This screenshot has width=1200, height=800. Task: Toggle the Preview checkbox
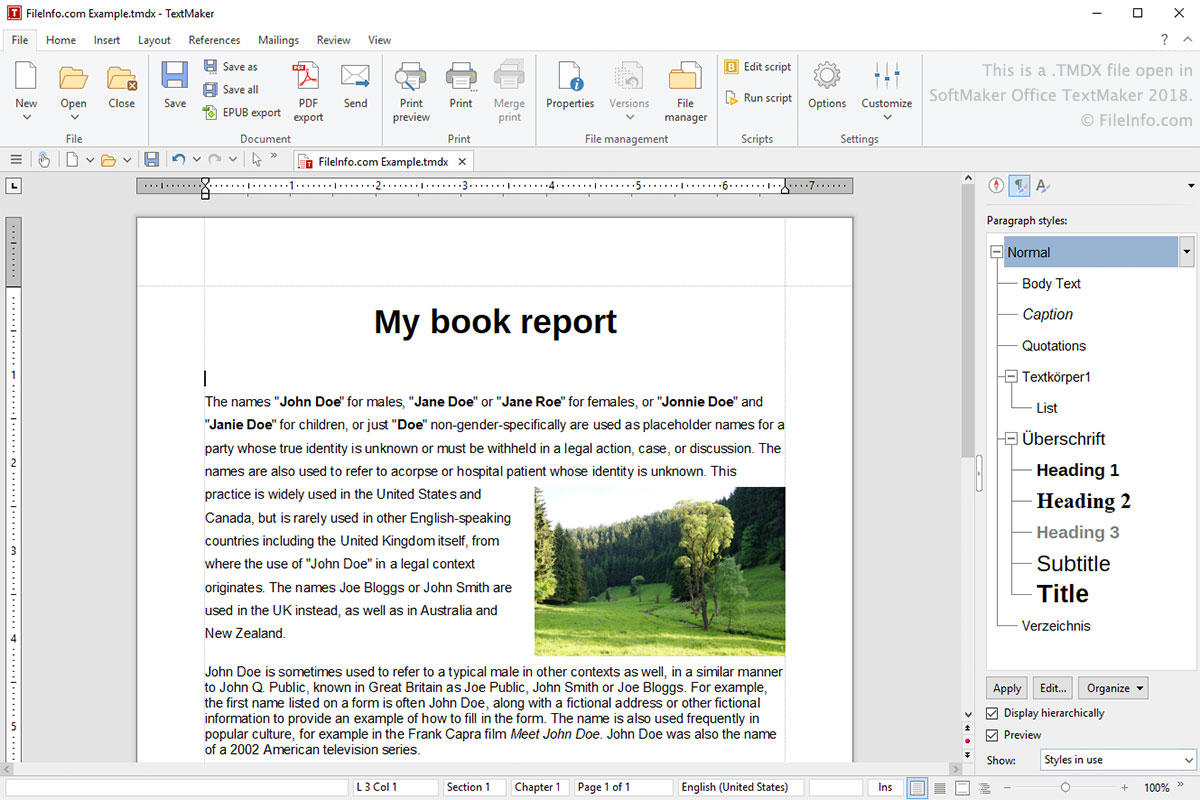pyautogui.click(x=992, y=735)
